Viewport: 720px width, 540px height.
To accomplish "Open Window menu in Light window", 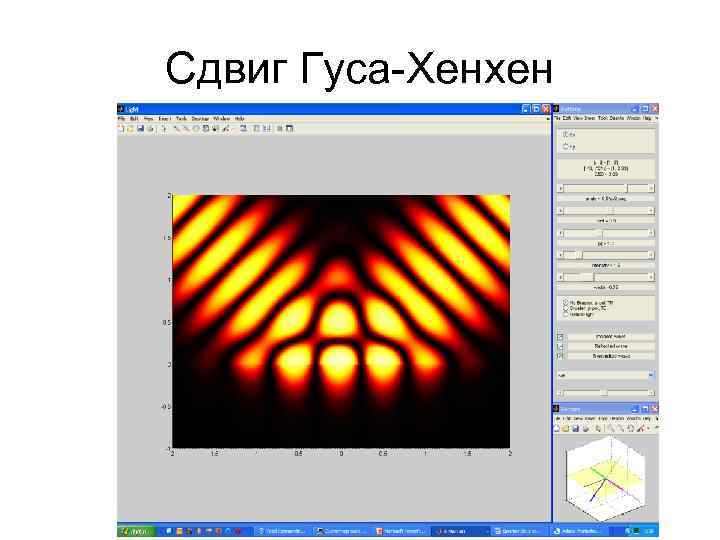I will [x=222, y=118].
